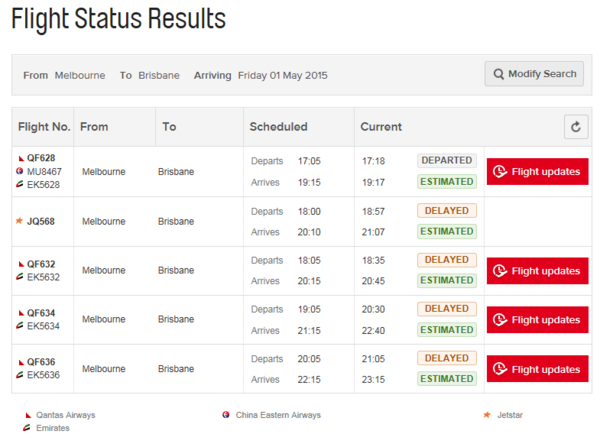
Task: Open Flight updates for QF634
Action: tap(537, 320)
